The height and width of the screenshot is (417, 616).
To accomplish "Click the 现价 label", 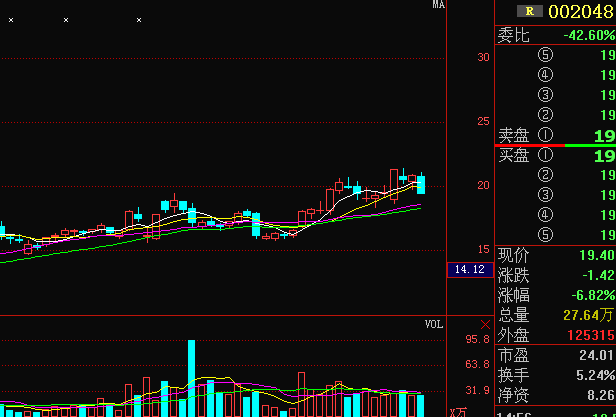I will [514, 255].
